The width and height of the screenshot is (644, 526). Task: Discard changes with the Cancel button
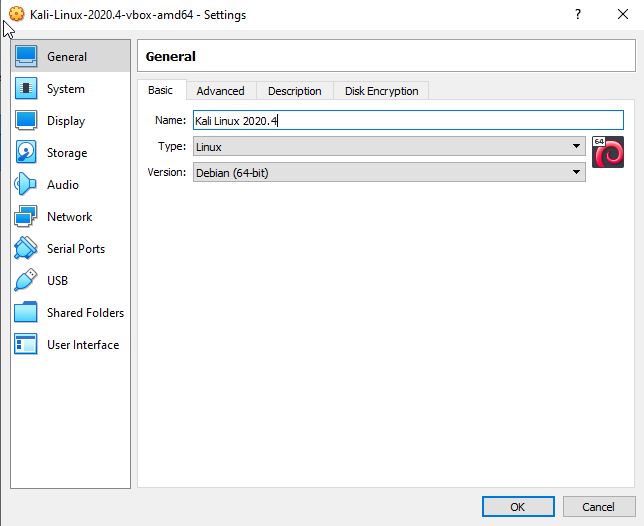pyautogui.click(x=598, y=507)
